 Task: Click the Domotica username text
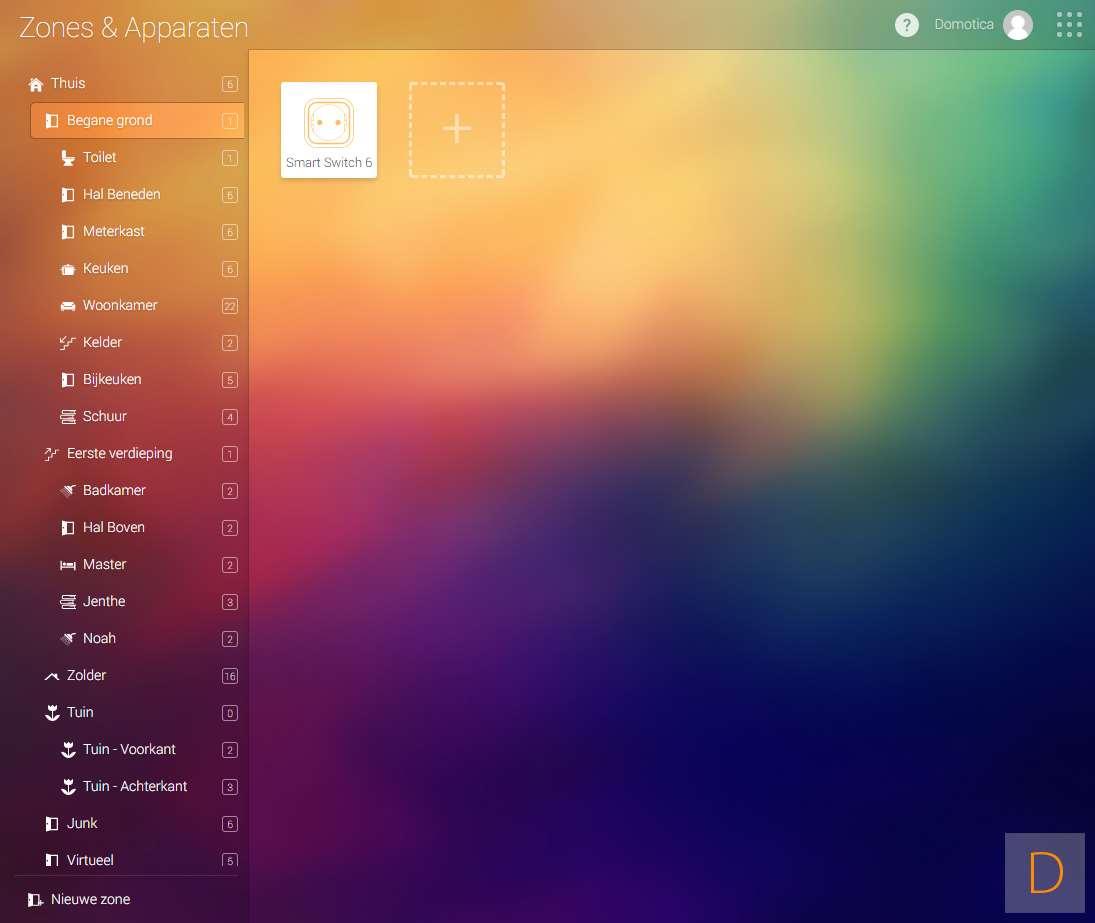coord(964,24)
